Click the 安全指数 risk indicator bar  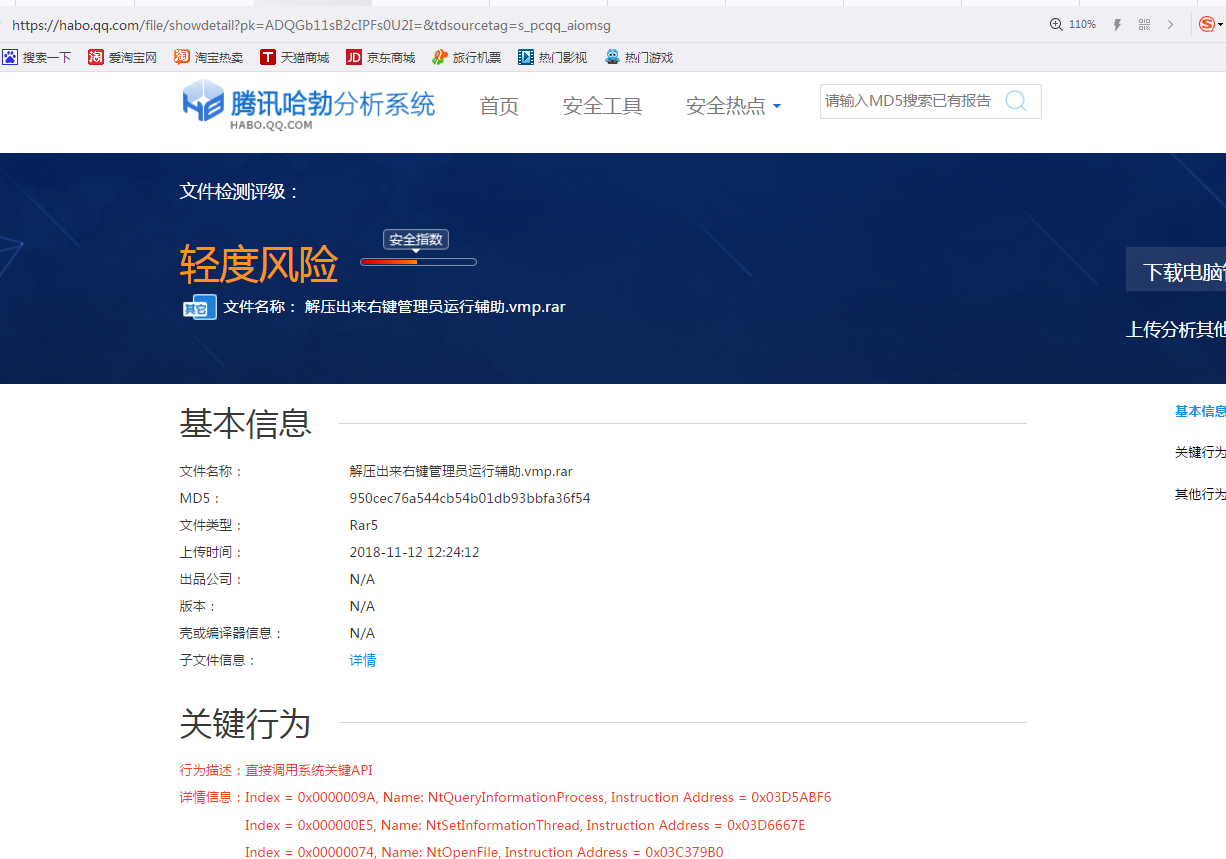[418, 262]
